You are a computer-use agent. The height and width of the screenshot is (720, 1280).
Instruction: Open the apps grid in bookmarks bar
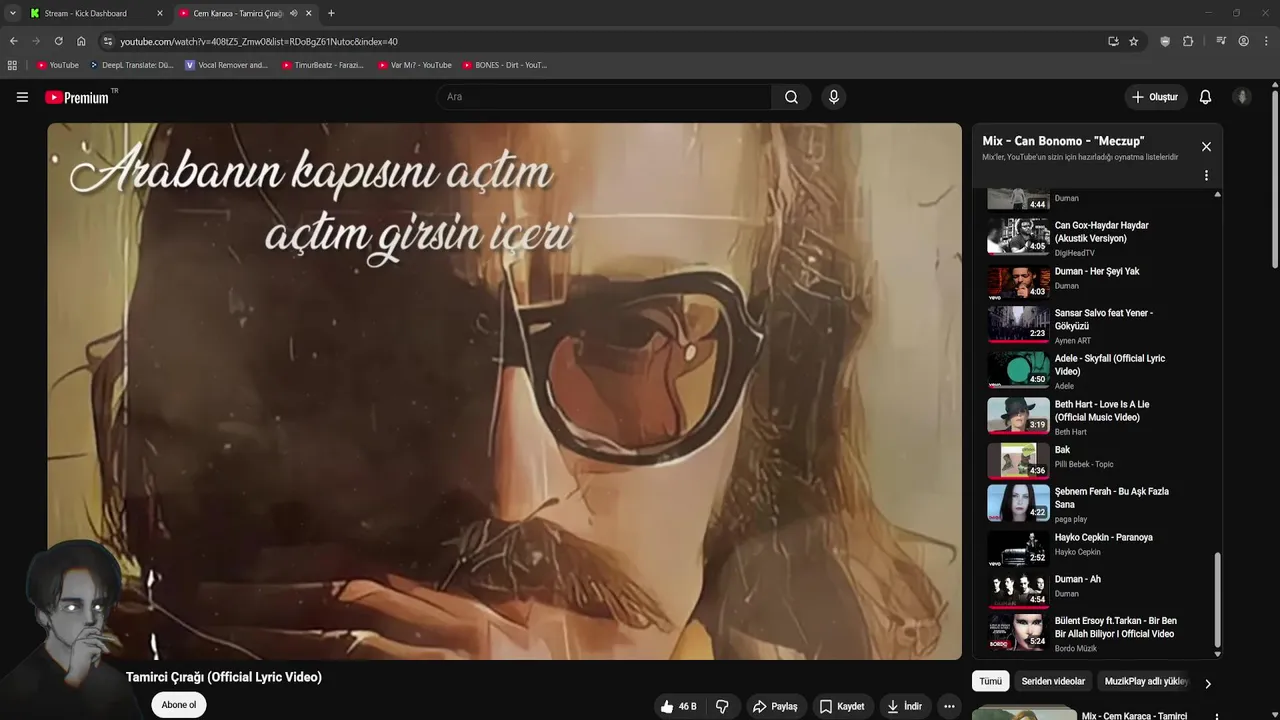[x=12, y=65]
